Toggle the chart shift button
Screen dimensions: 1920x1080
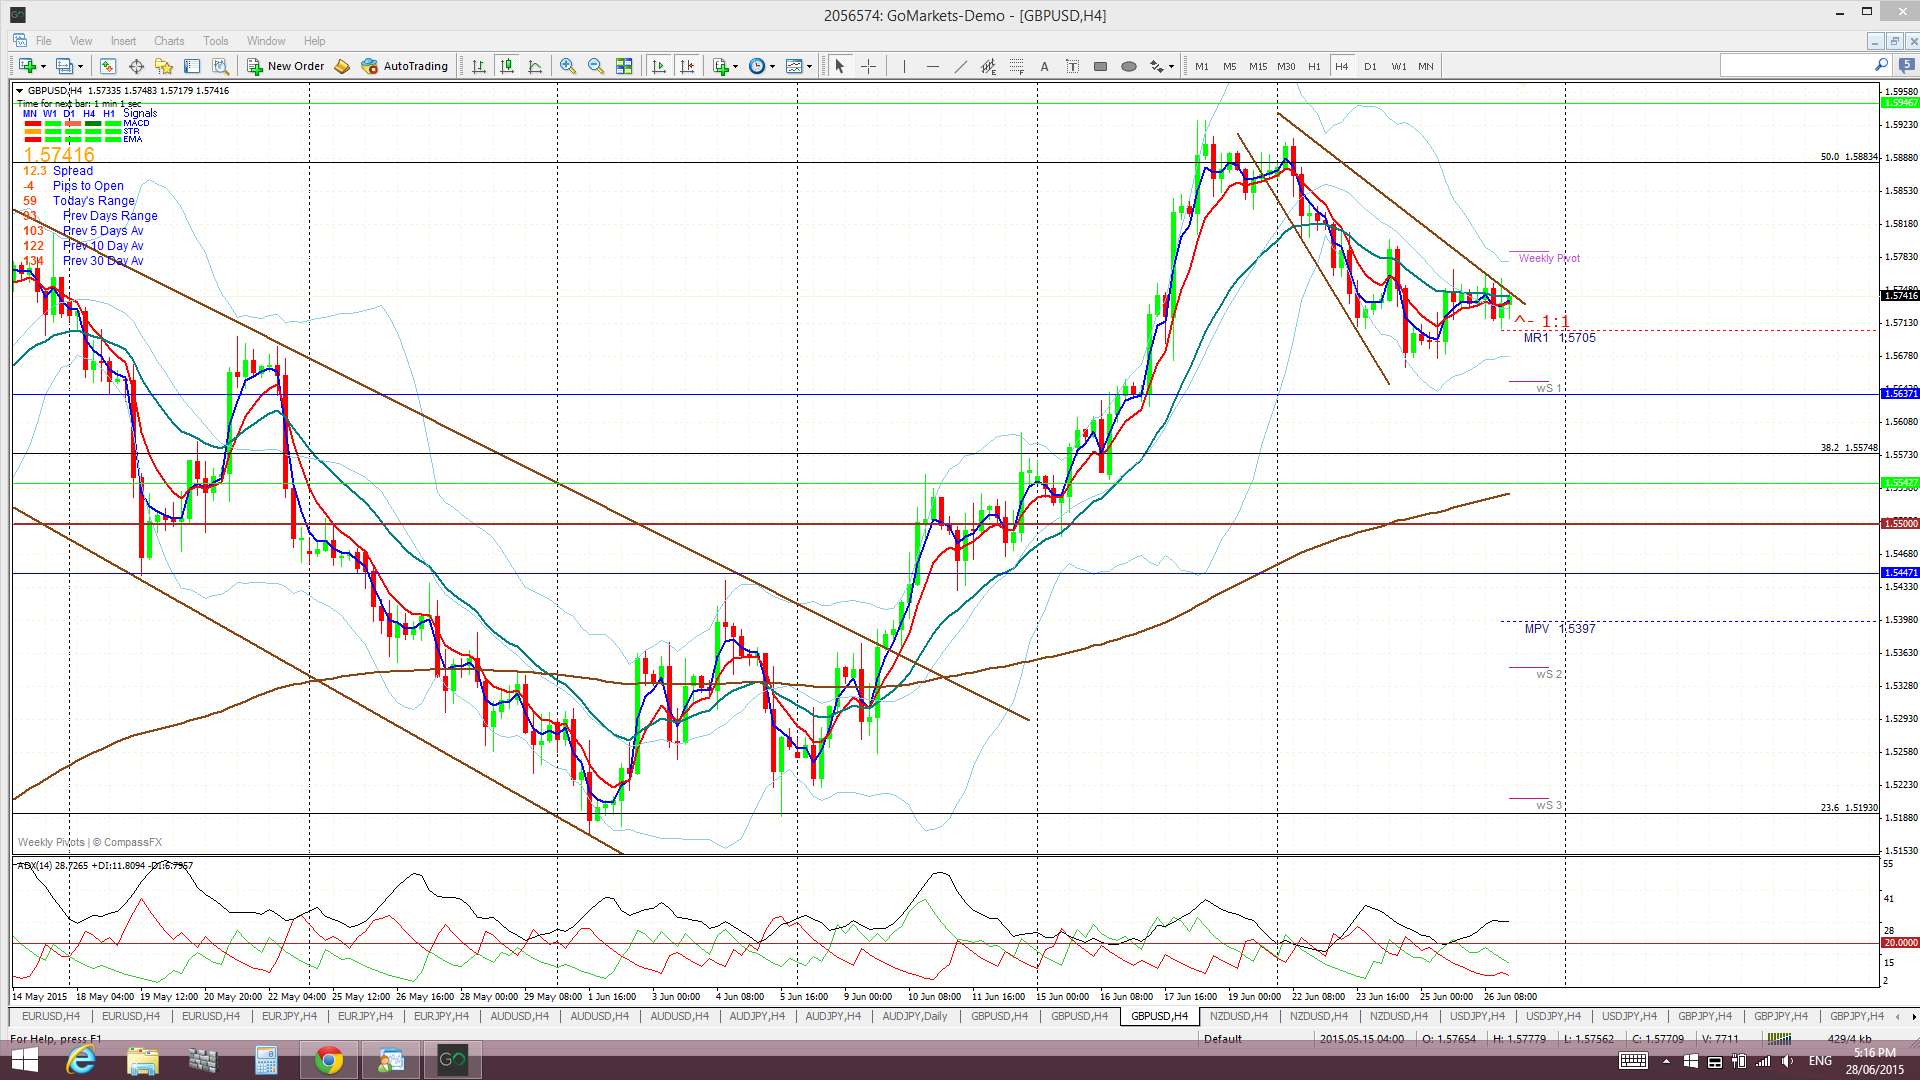pyautogui.click(x=687, y=66)
